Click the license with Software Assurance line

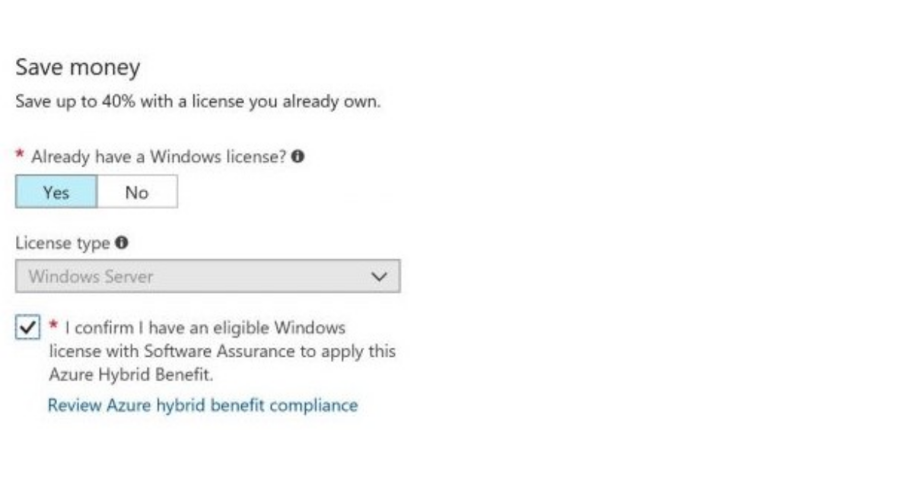222,351
